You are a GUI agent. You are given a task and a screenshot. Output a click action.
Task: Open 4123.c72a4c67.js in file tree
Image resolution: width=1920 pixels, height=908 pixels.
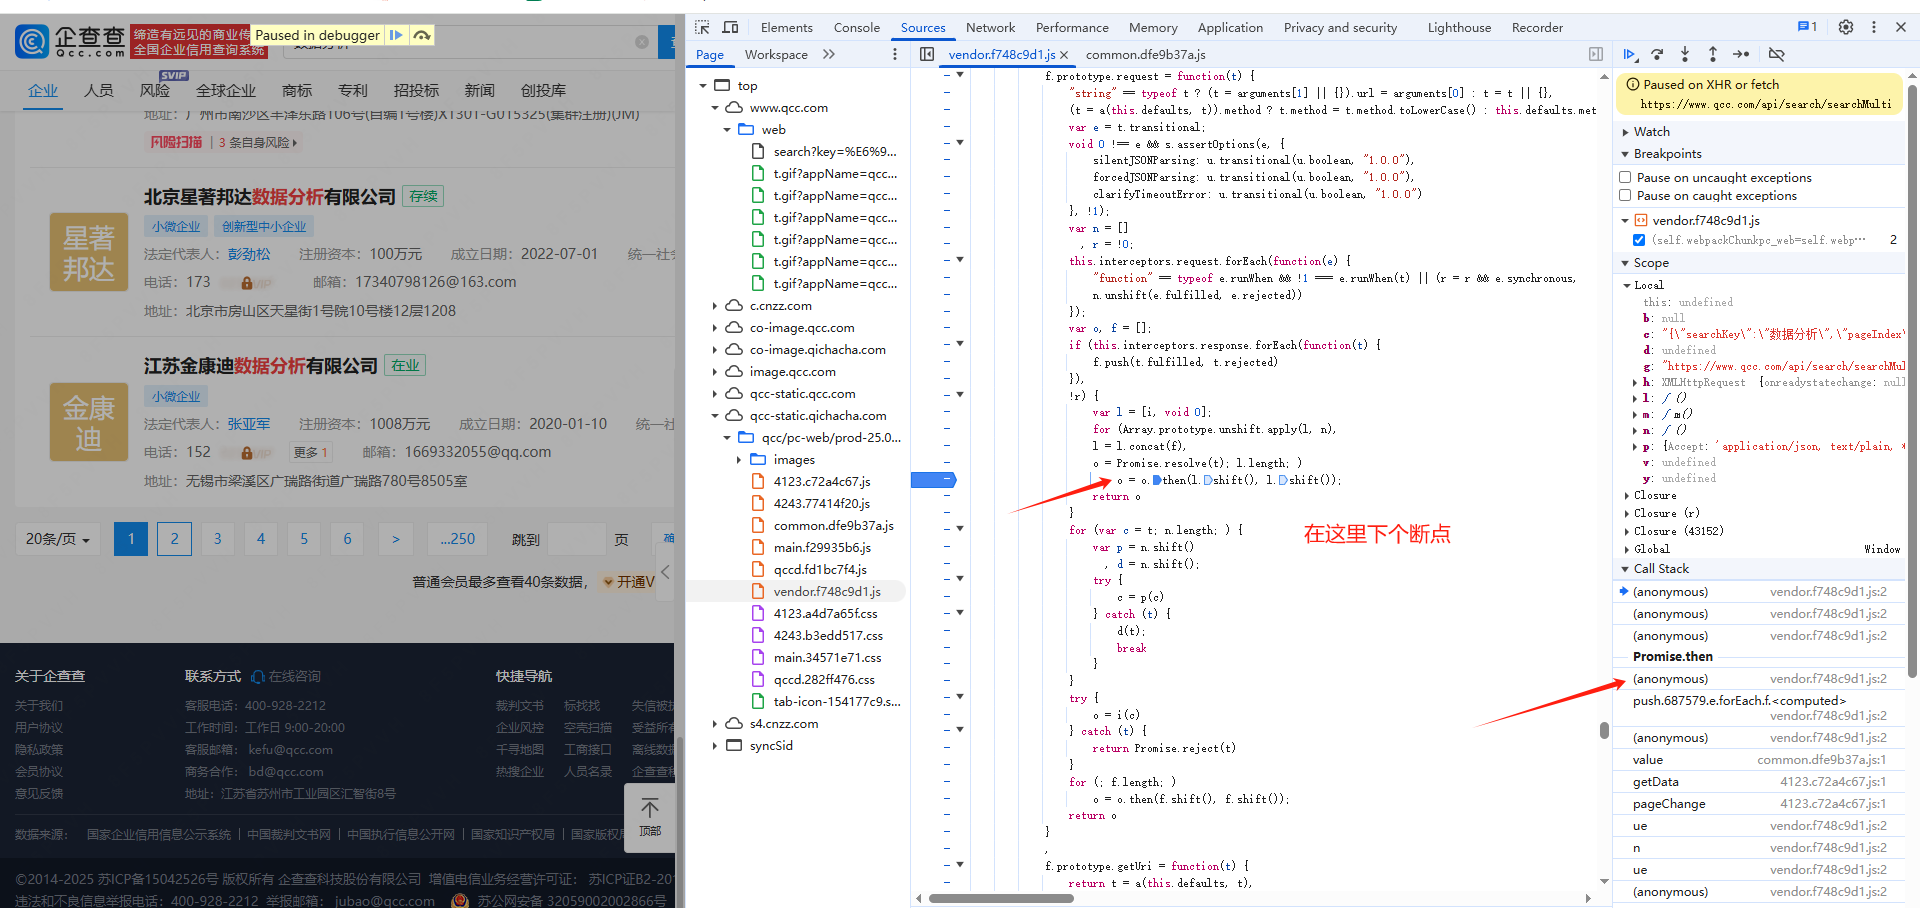click(821, 482)
